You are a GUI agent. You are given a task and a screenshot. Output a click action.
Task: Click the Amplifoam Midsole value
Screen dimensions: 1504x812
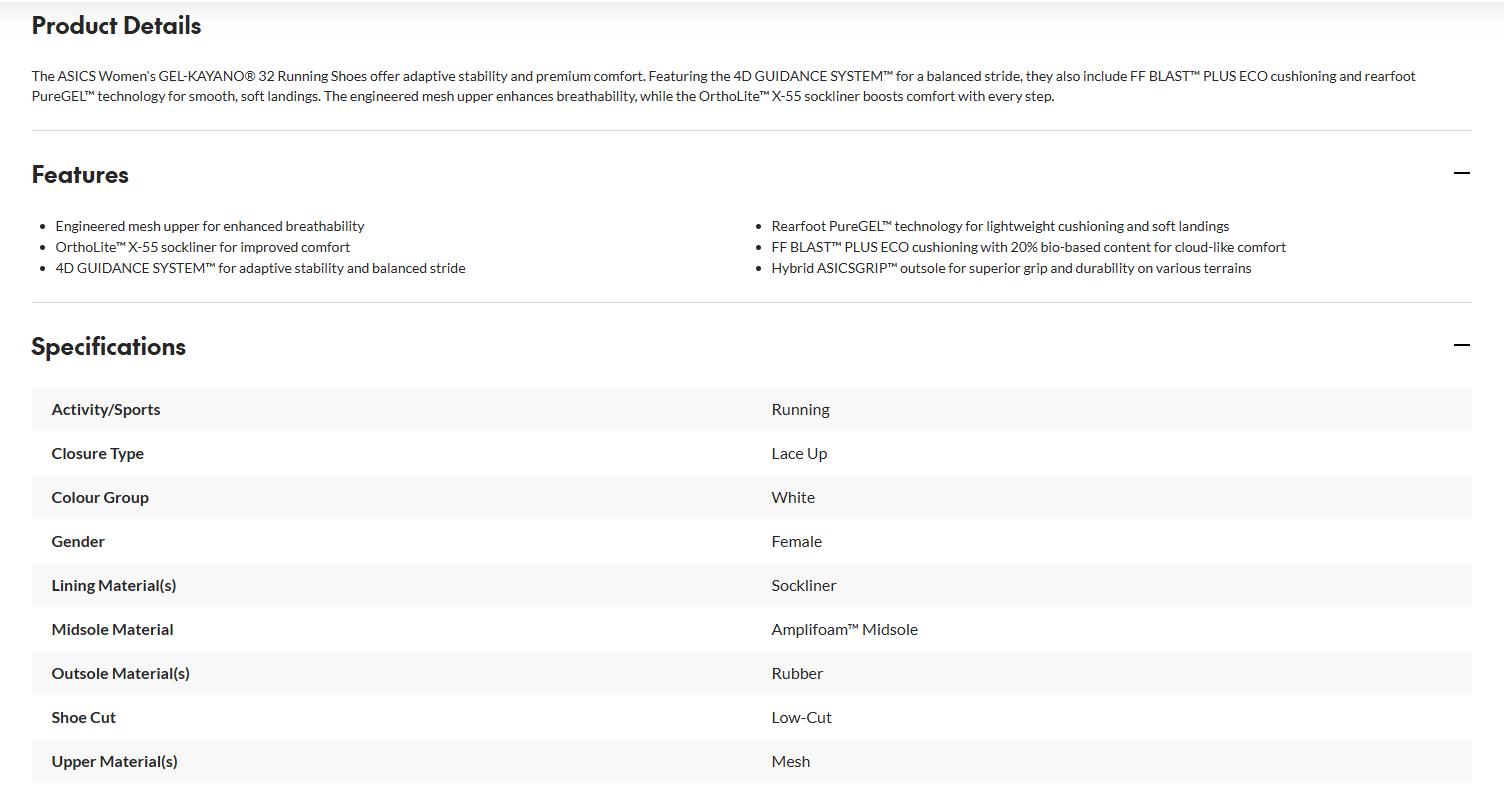[x=844, y=629]
